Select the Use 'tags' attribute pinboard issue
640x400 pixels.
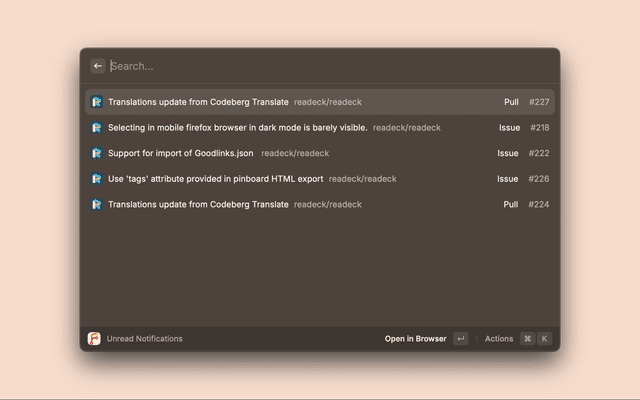(215, 179)
